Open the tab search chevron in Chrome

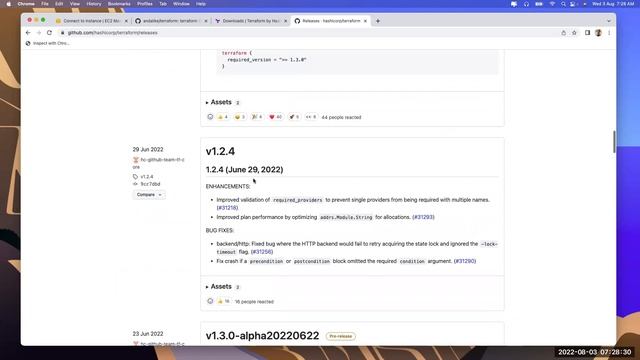(609, 21)
